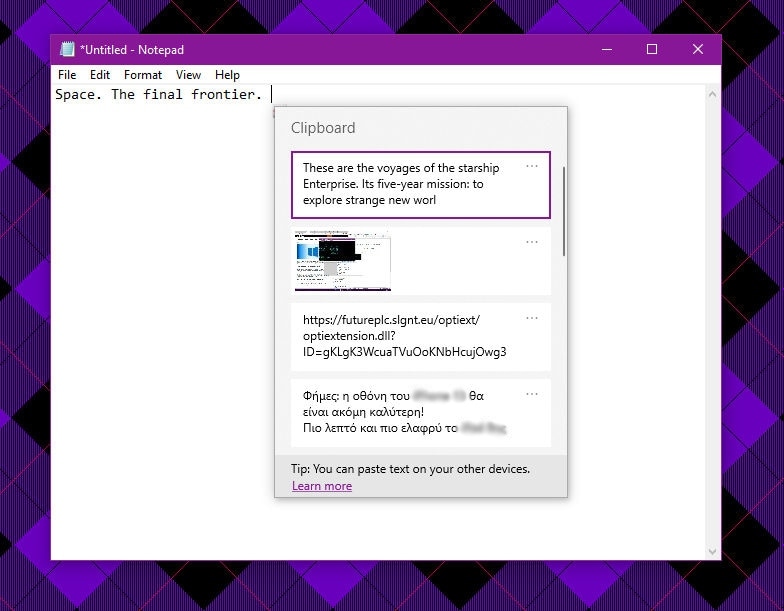
Task: Click Notepad's scroll down arrow
Action: coord(713,551)
